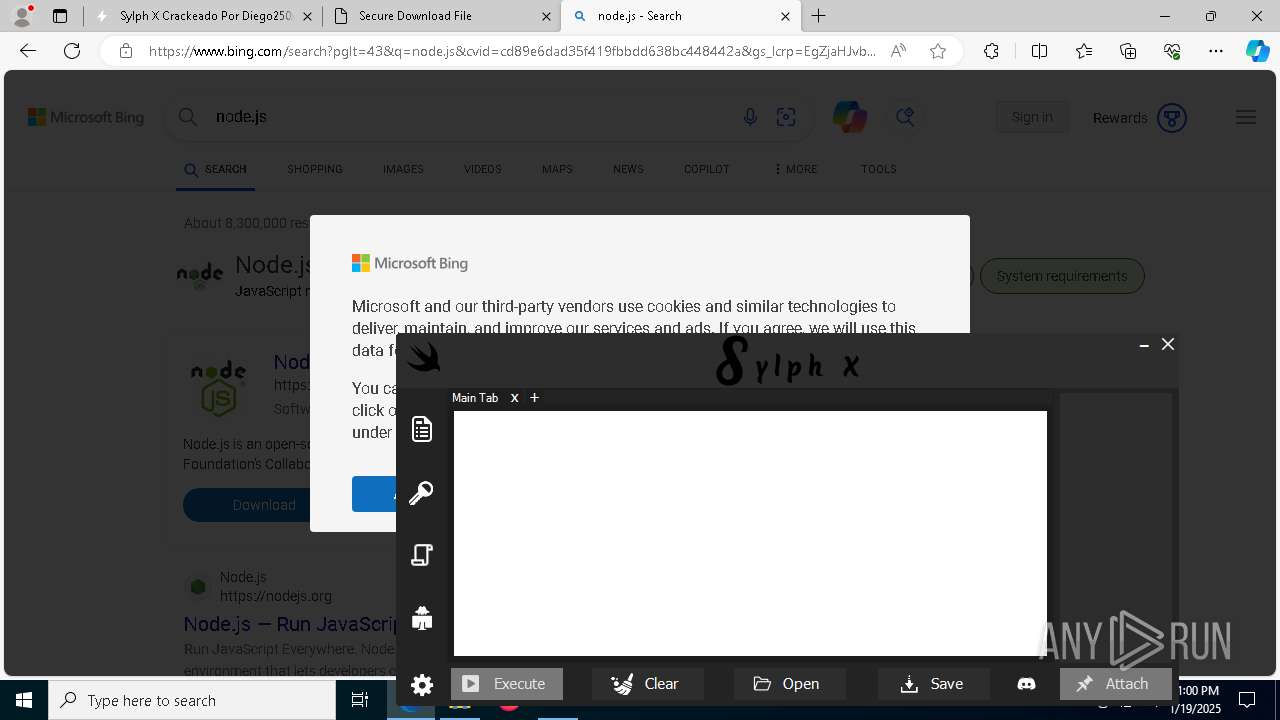Screen dimensions: 1280x720
Task: Open the script hub scroll icon in Sylph X
Action: coord(422,555)
